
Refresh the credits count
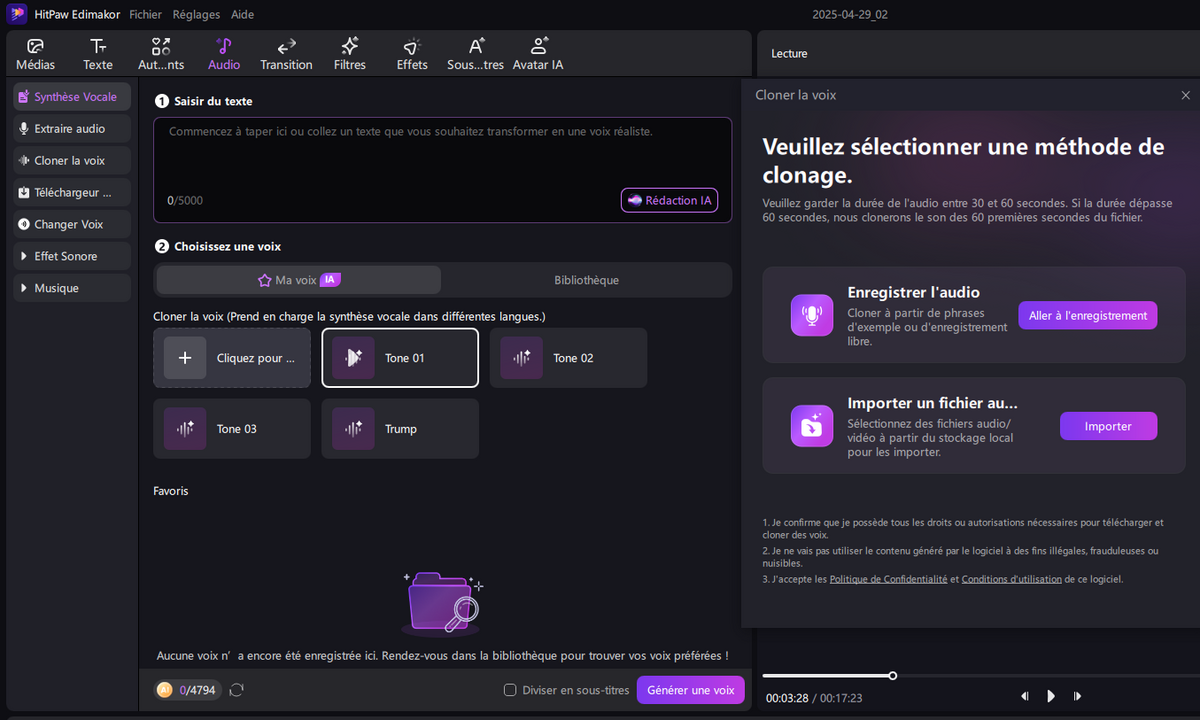pos(237,690)
